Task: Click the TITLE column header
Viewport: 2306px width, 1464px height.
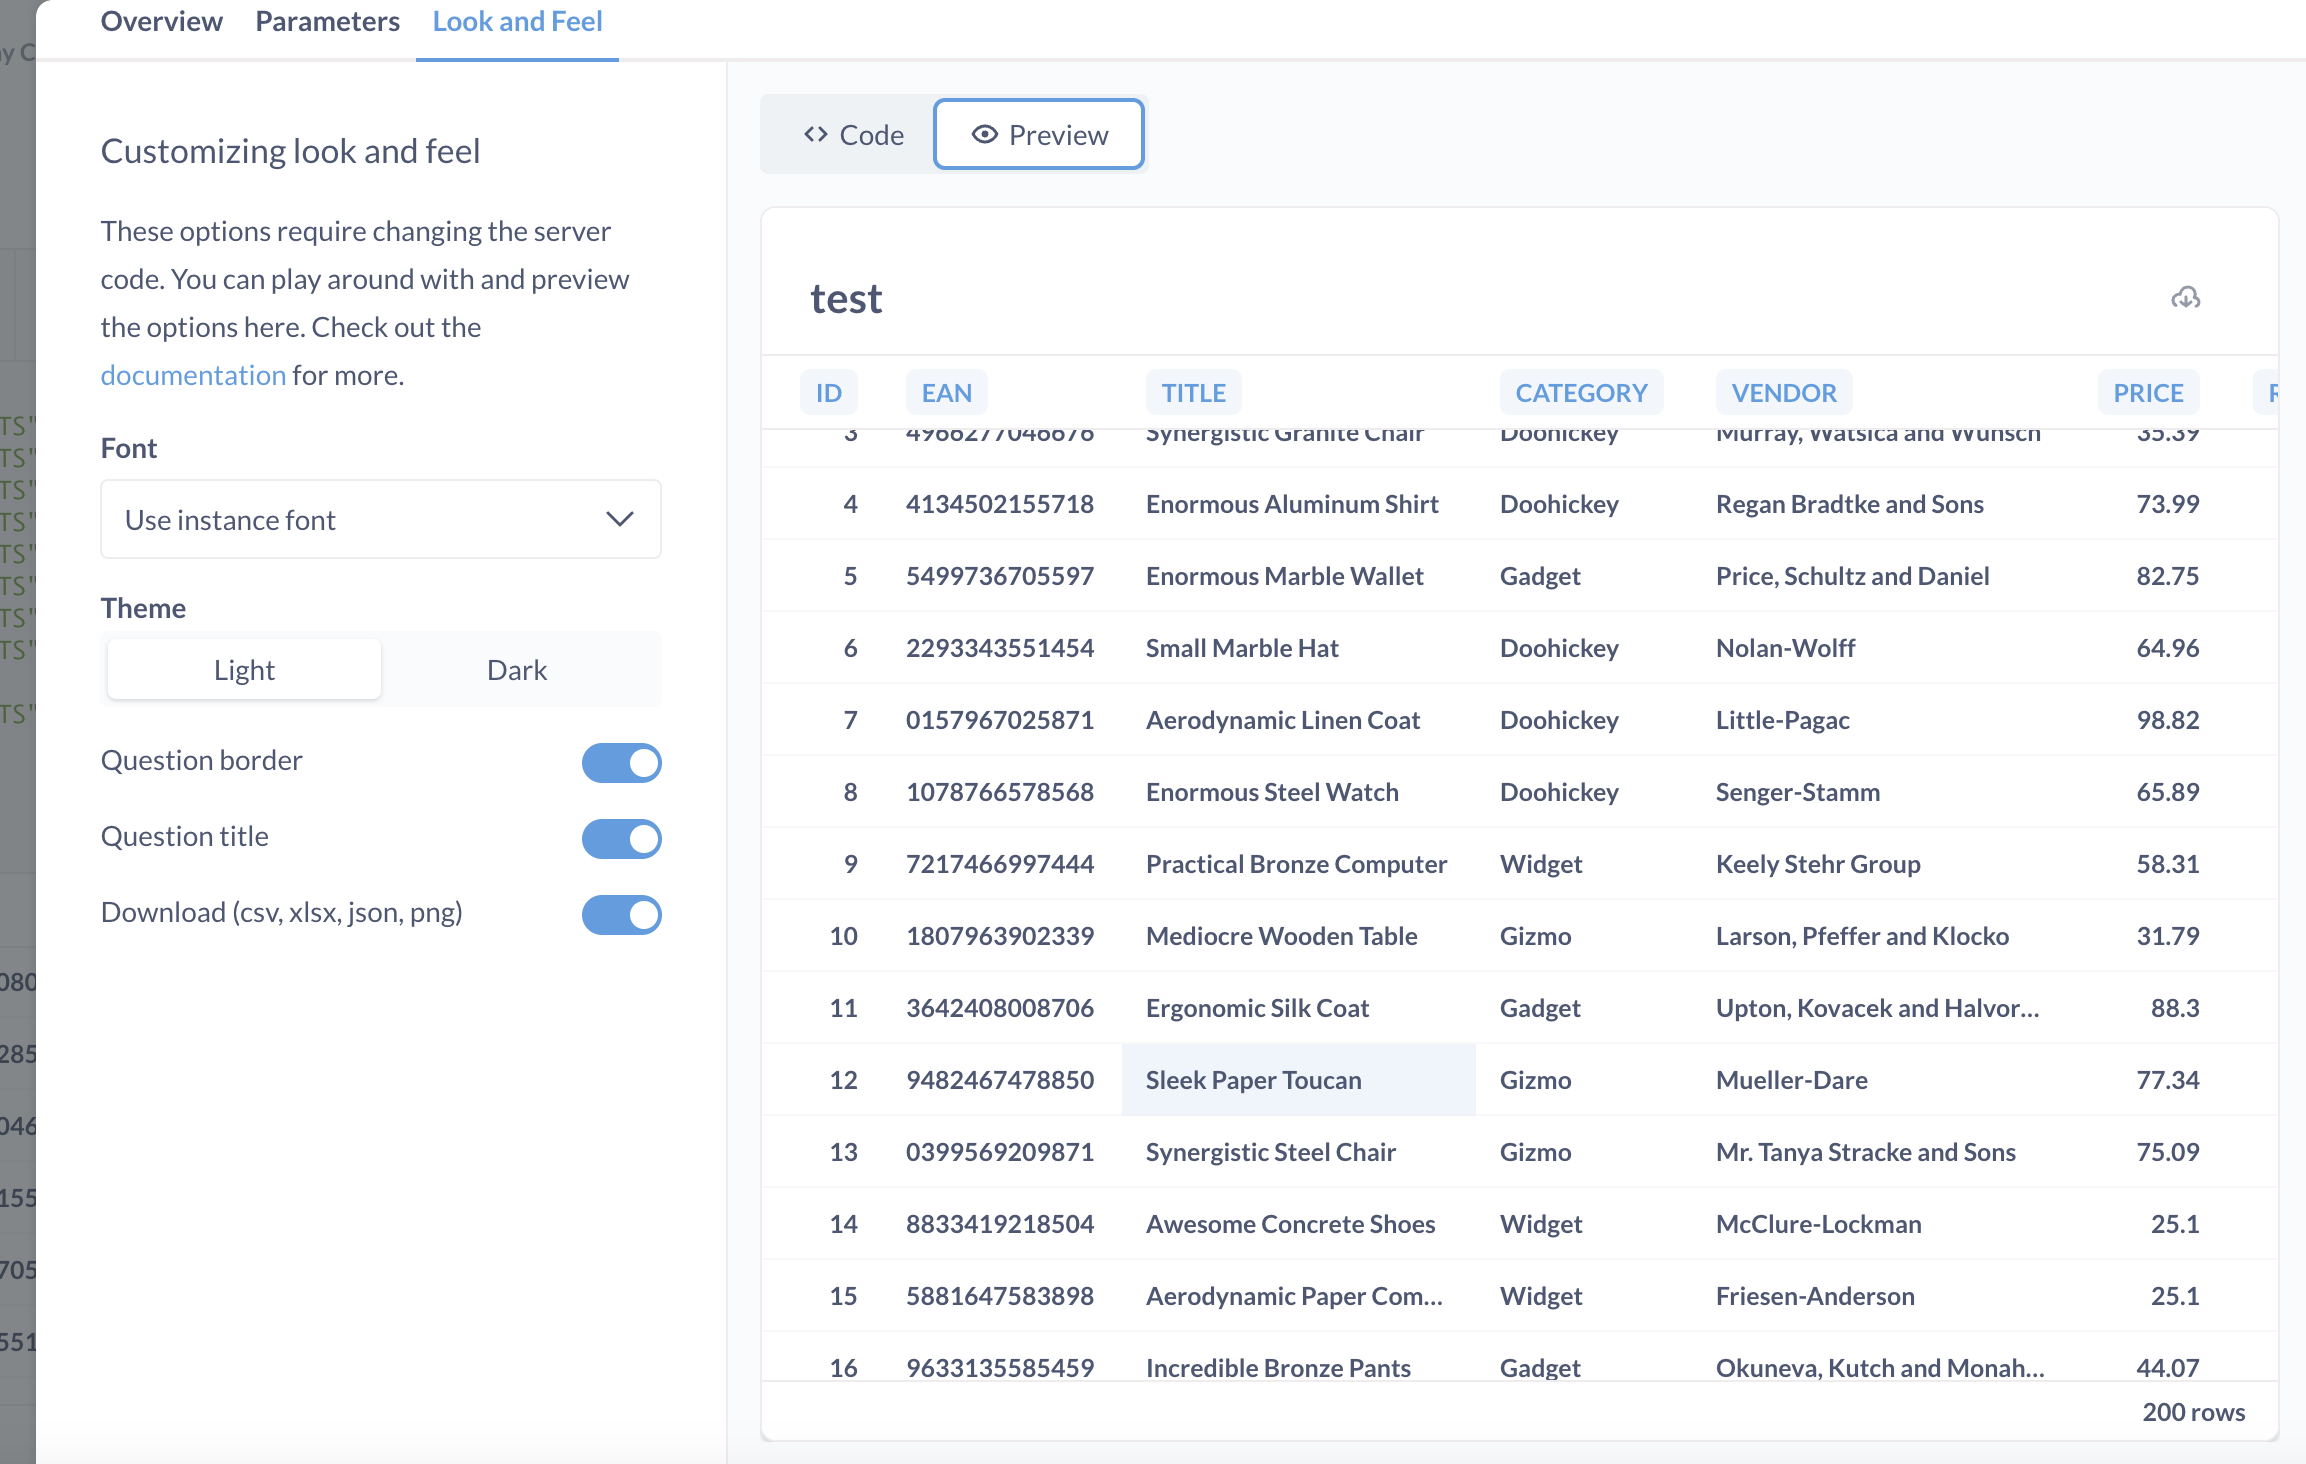Action: [1192, 392]
